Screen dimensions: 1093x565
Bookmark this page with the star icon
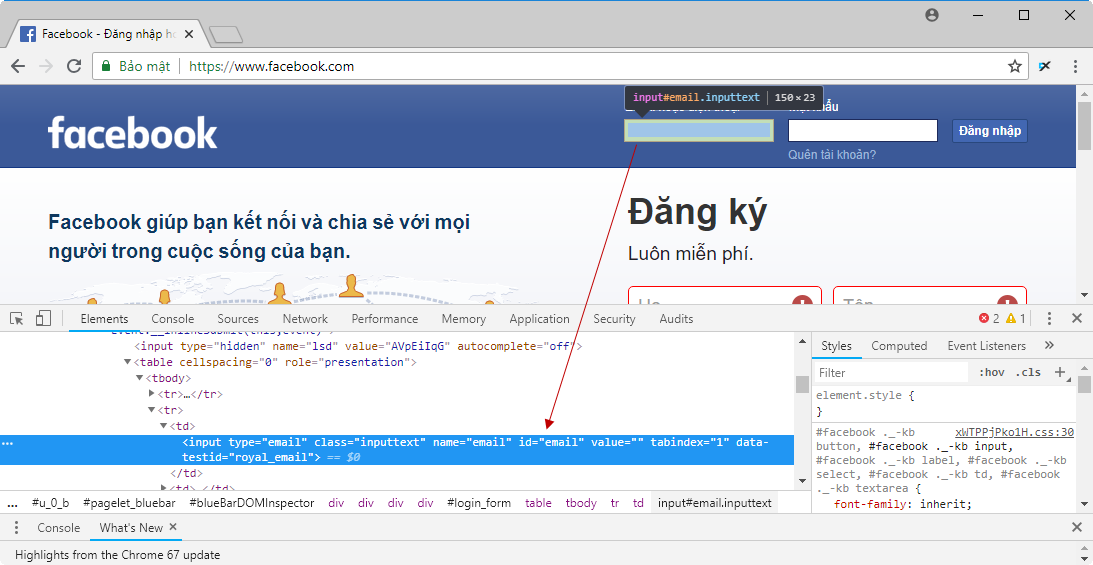coord(1015,66)
